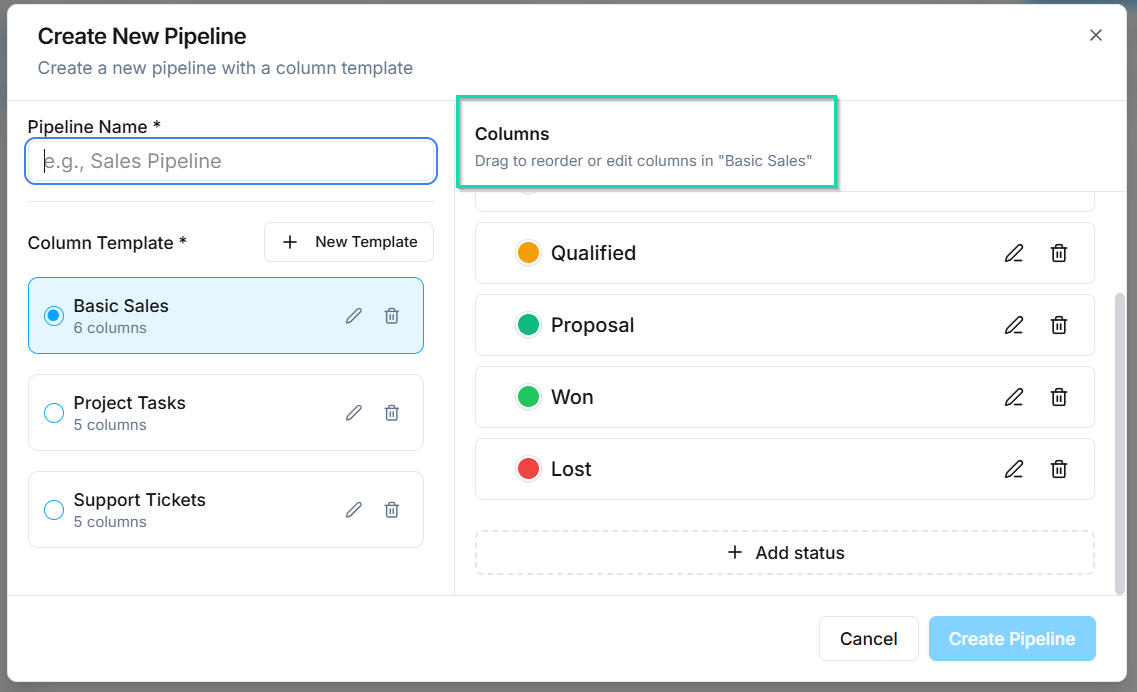This screenshot has width=1137, height=692.
Task: Click the orange dot on Qualified
Action: [x=528, y=253]
